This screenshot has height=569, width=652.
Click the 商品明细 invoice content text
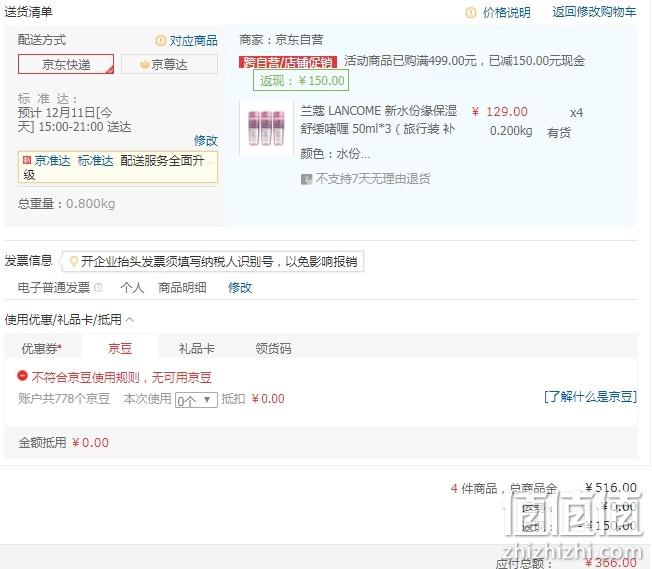tap(182, 287)
